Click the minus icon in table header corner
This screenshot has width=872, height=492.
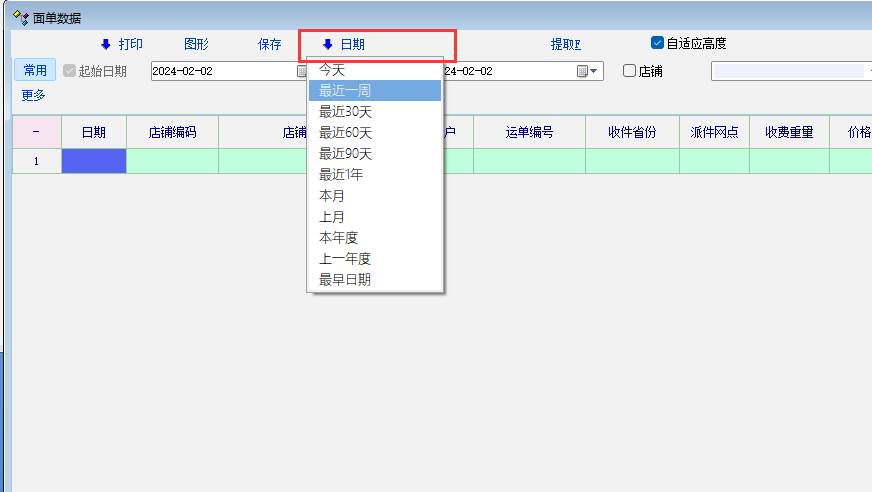pos(36,132)
